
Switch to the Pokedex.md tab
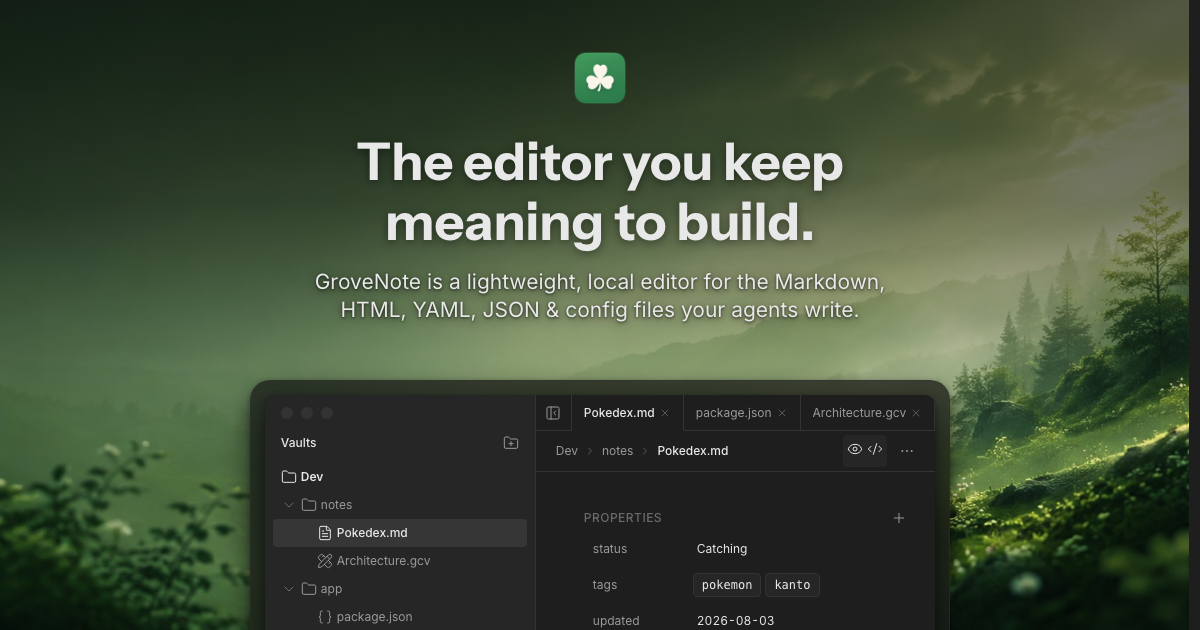pyautogui.click(x=627, y=413)
